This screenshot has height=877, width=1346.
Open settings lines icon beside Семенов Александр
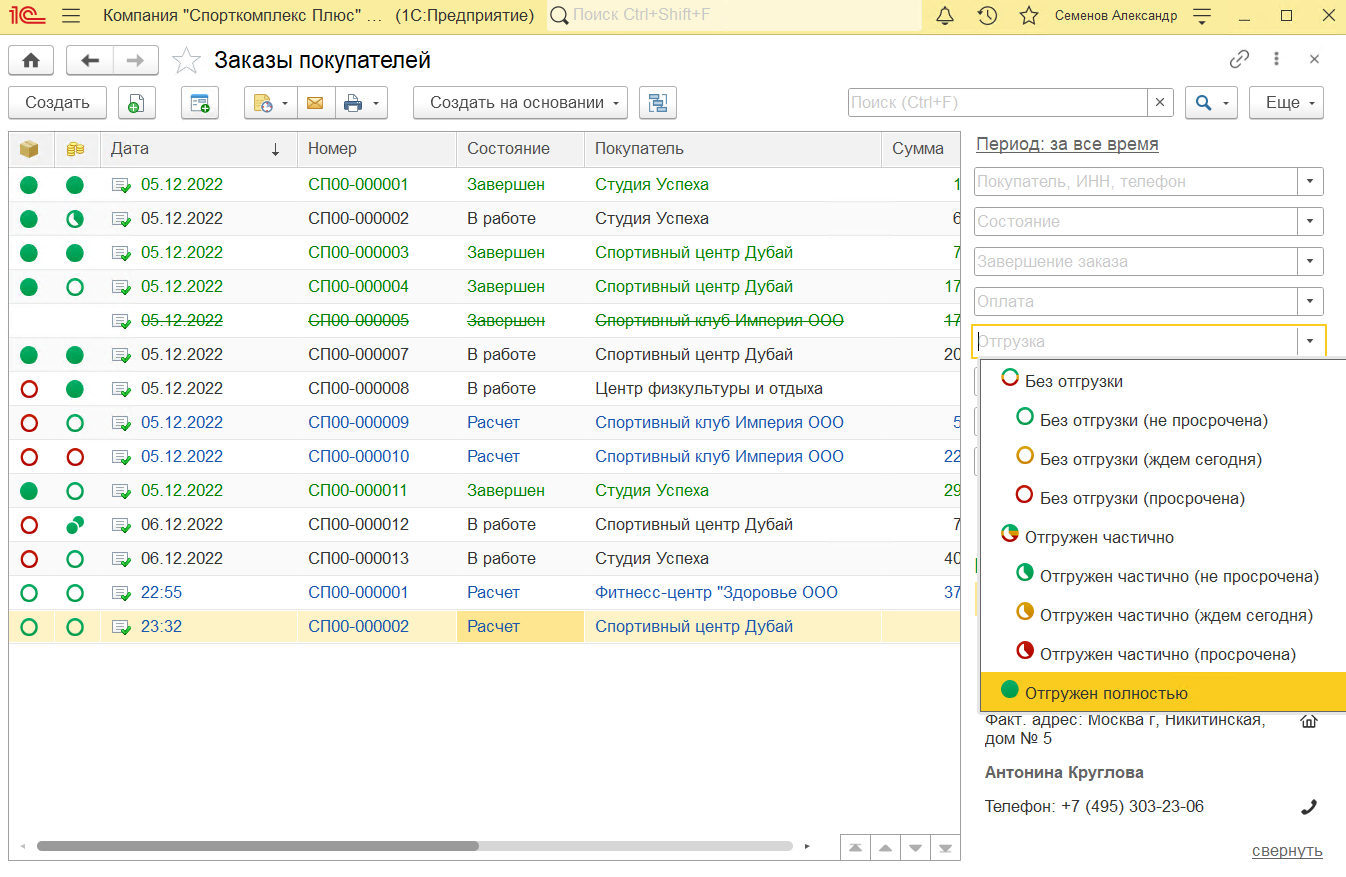coord(1202,16)
